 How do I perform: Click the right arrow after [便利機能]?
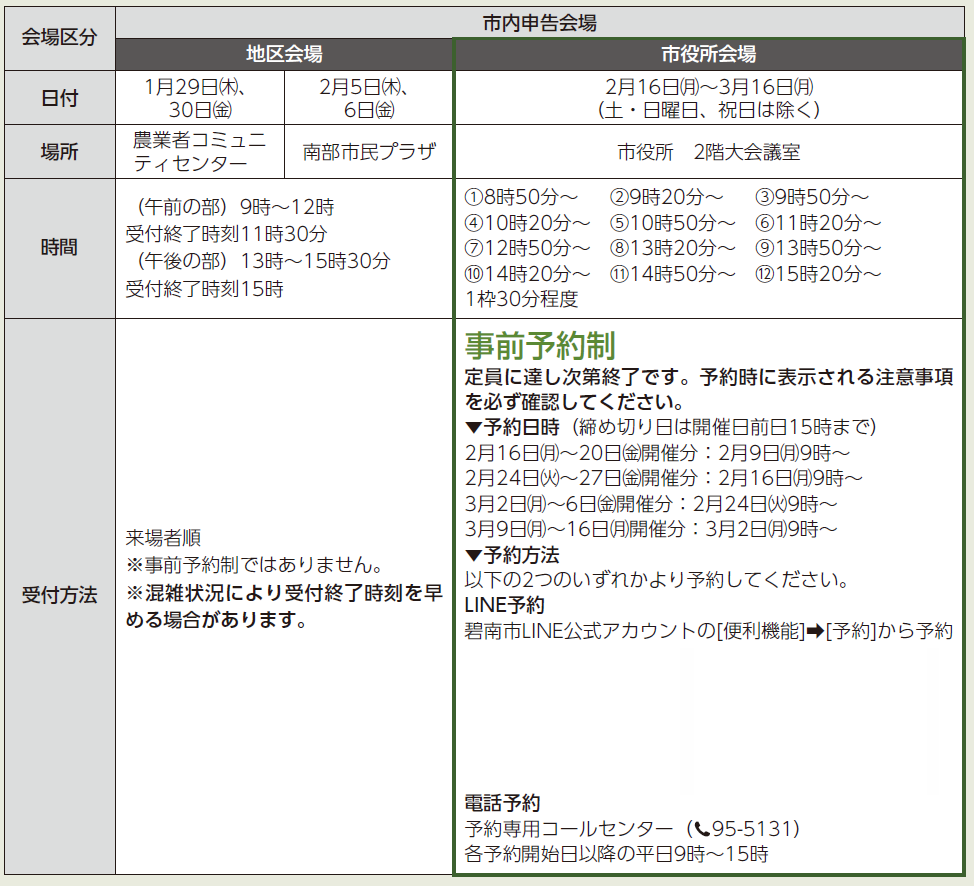pos(814,631)
